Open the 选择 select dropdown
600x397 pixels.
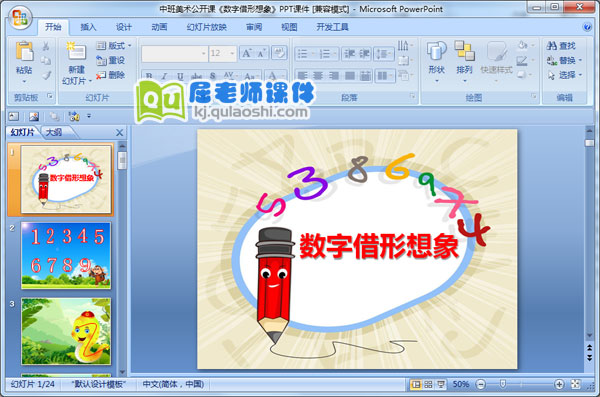(564, 75)
